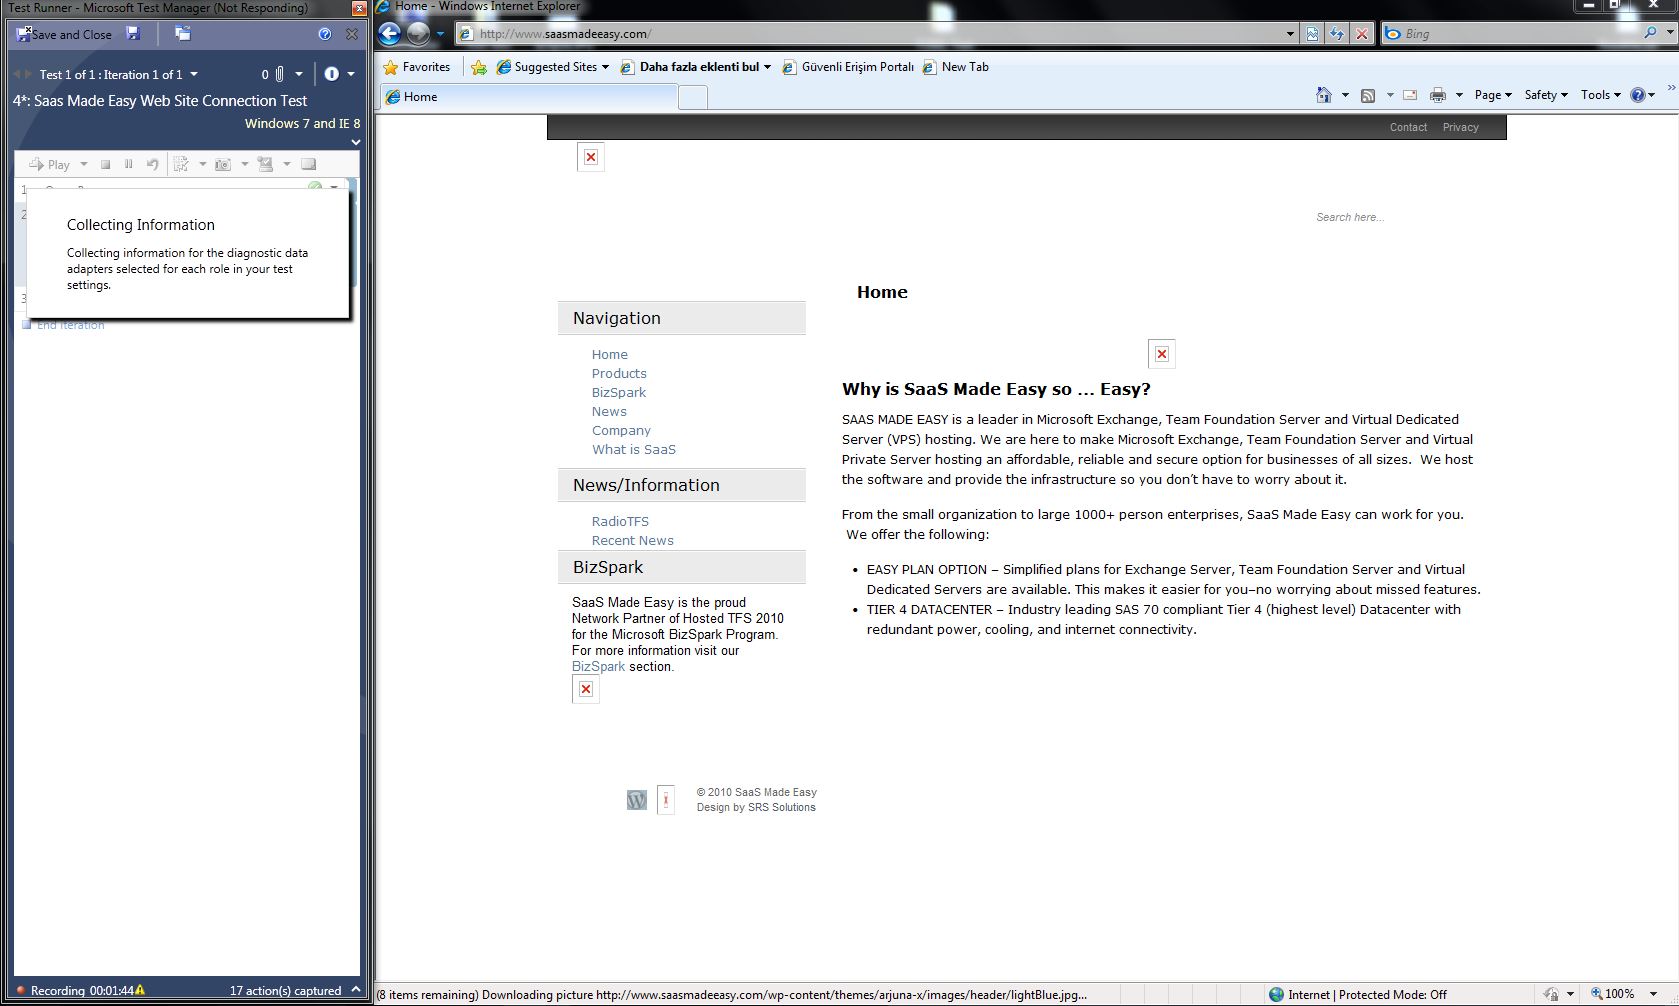Viewport: 1679px width, 1006px height.
Task: Open Güvenli Erişim Portalı favorite link
Action: click(848, 67)
